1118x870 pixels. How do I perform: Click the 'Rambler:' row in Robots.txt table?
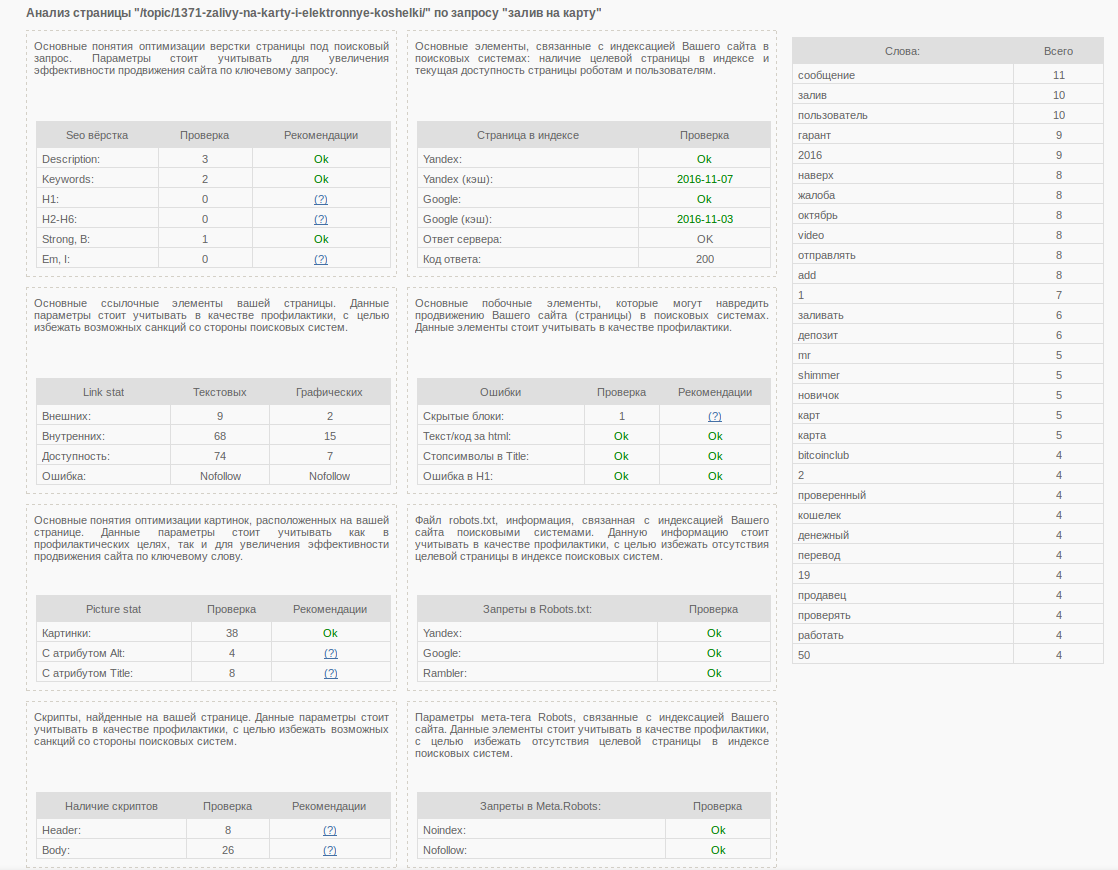[594, 672]
